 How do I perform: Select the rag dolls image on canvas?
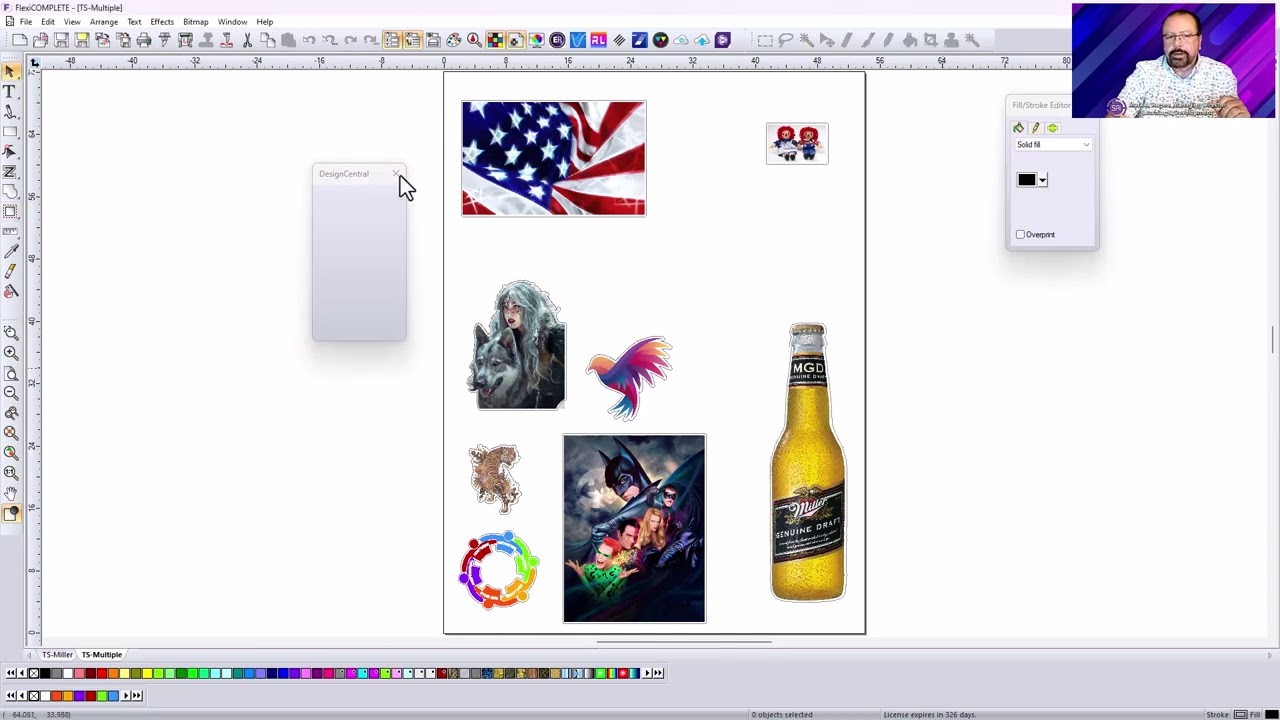coord(797,144)
